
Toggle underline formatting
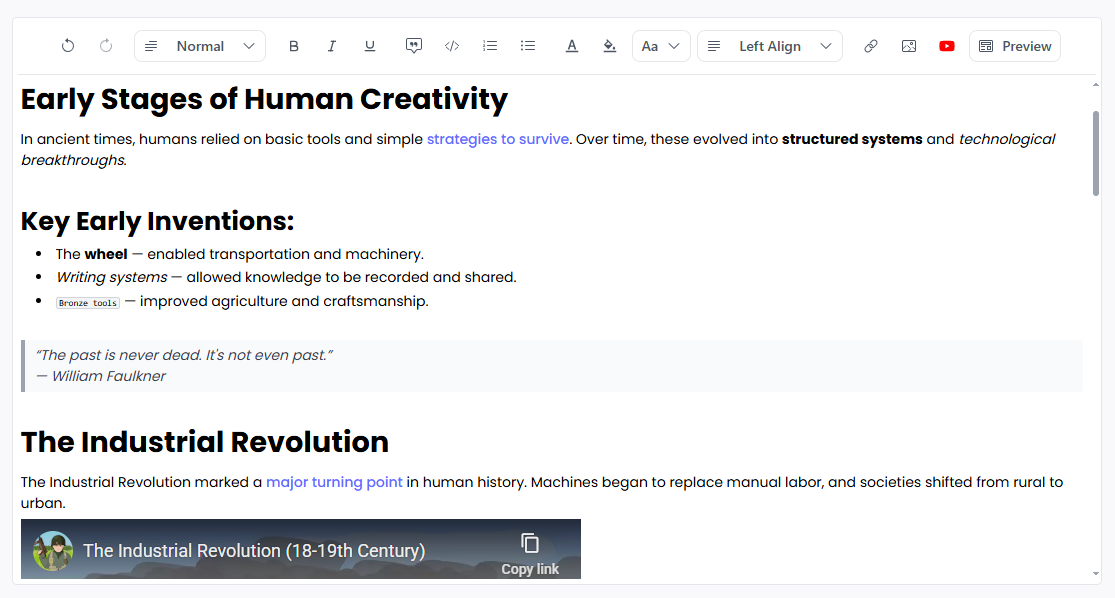(369, 45)
